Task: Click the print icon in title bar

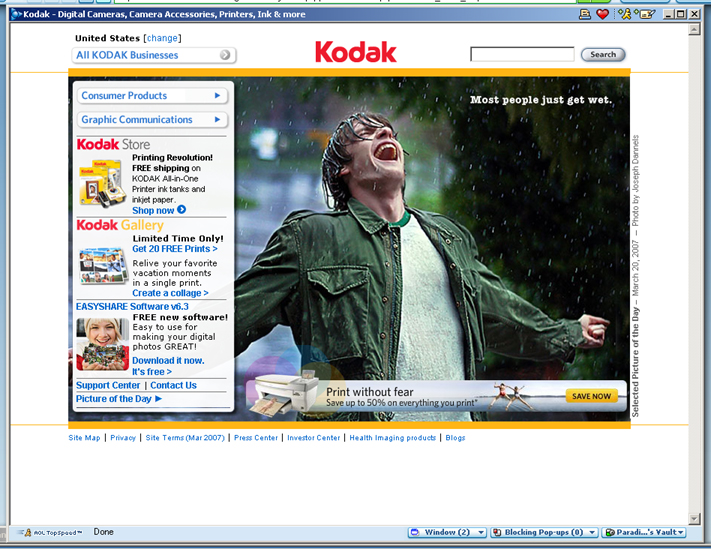Action: coord(585,15)
